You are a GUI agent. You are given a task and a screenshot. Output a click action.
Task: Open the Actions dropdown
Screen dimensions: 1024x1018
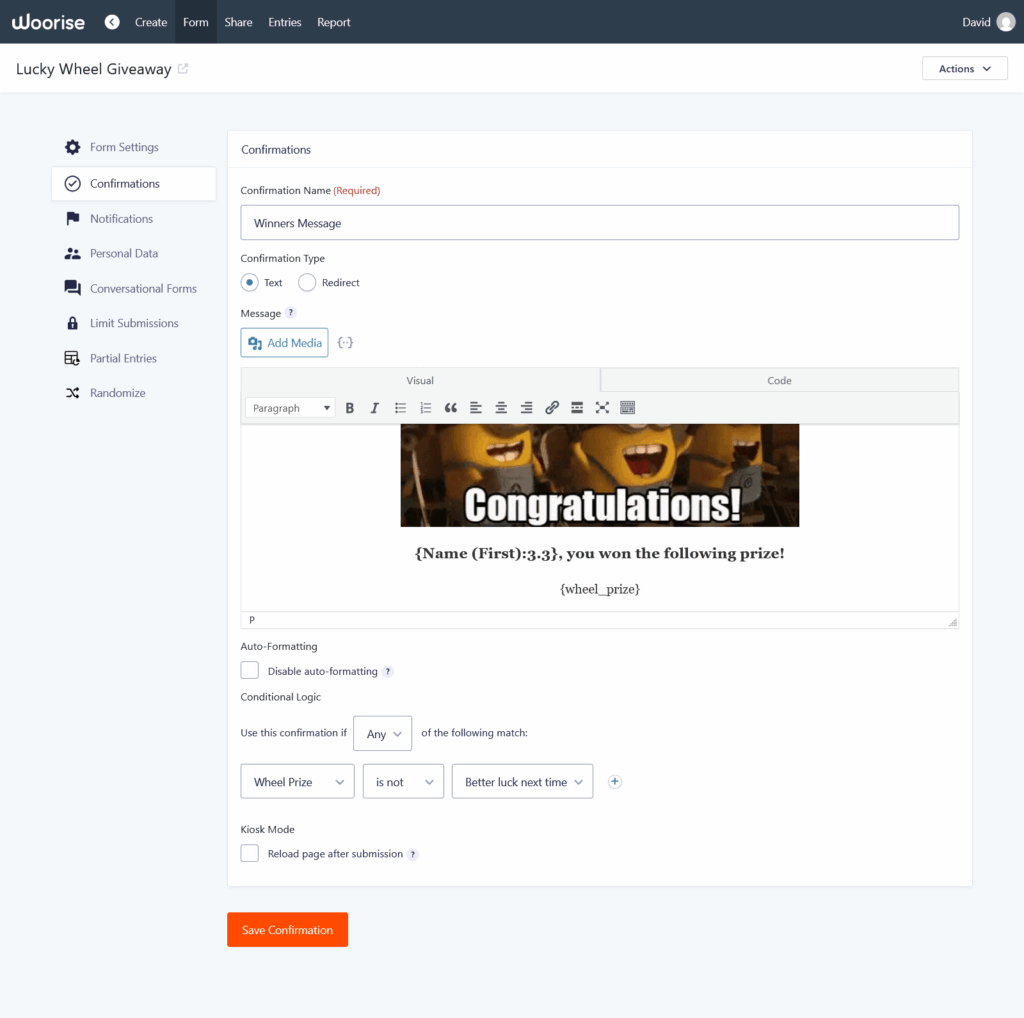965,69
